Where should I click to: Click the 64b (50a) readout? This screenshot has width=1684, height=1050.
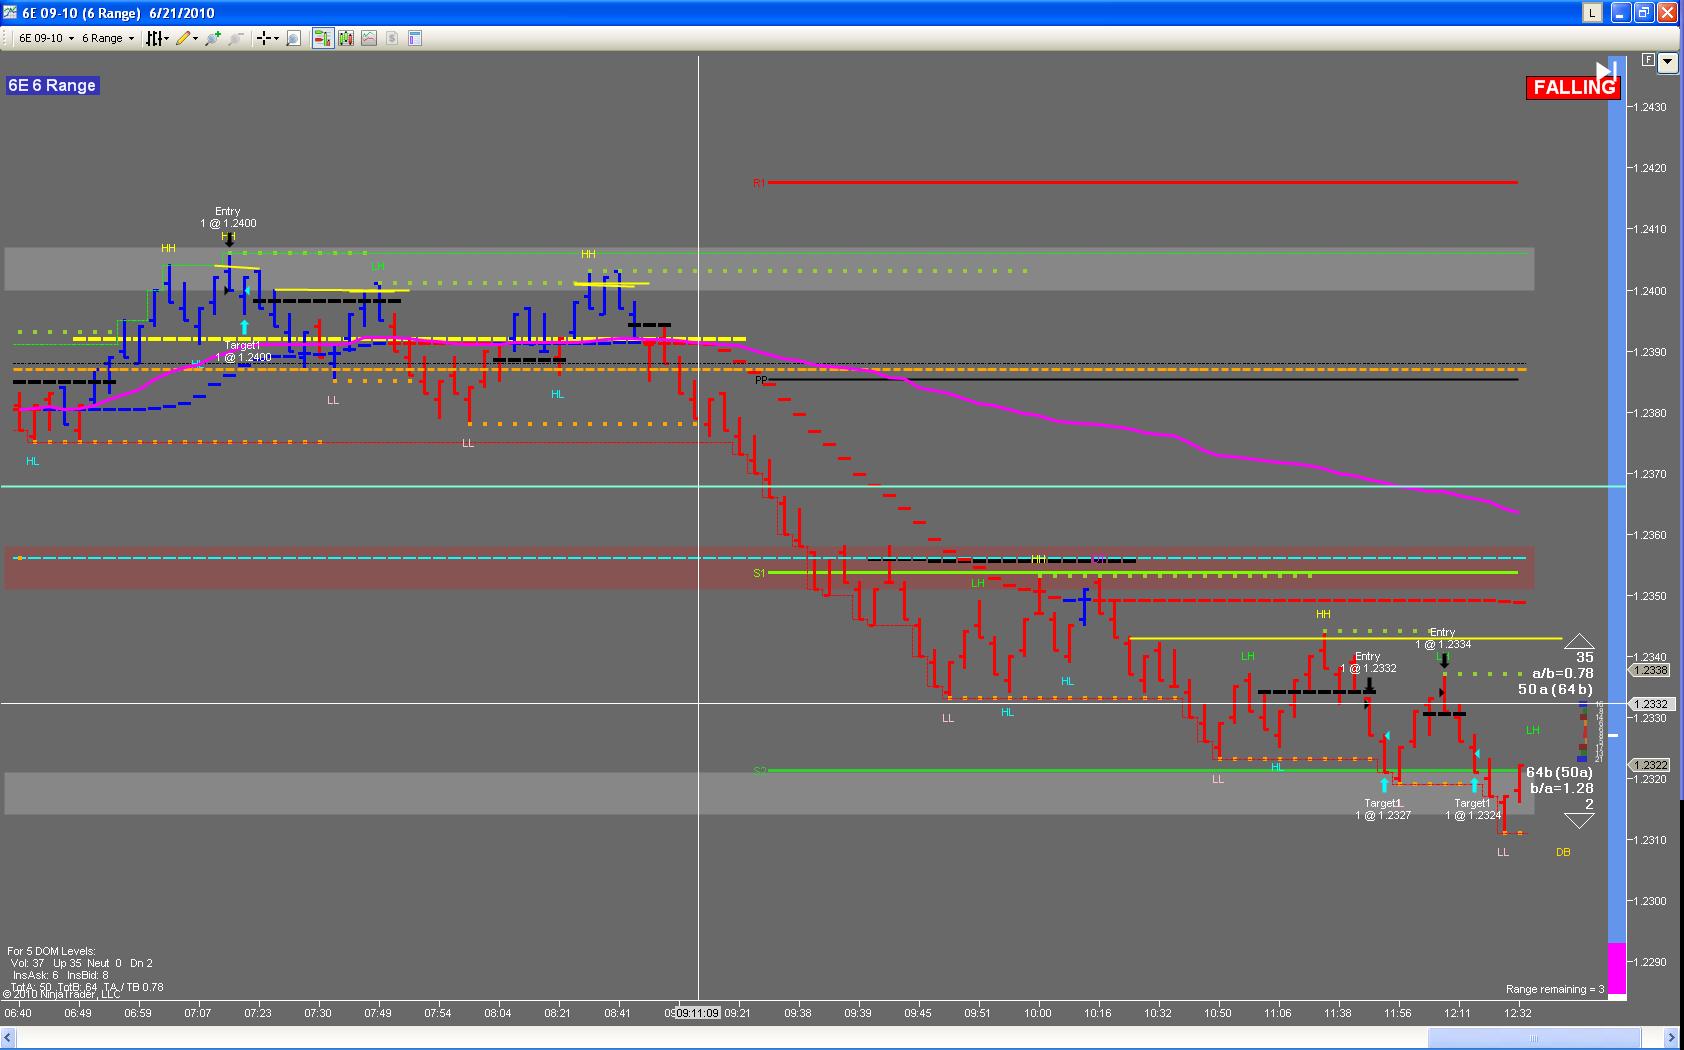(x=1560, y=772)
